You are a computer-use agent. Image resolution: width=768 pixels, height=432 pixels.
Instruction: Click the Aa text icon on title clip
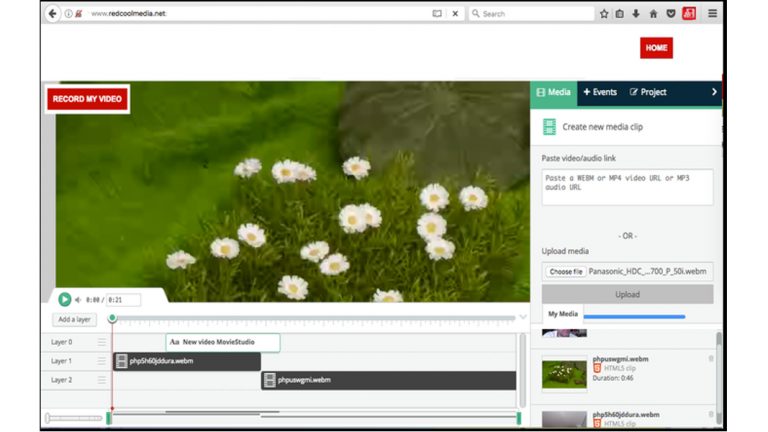coord(174,342)
